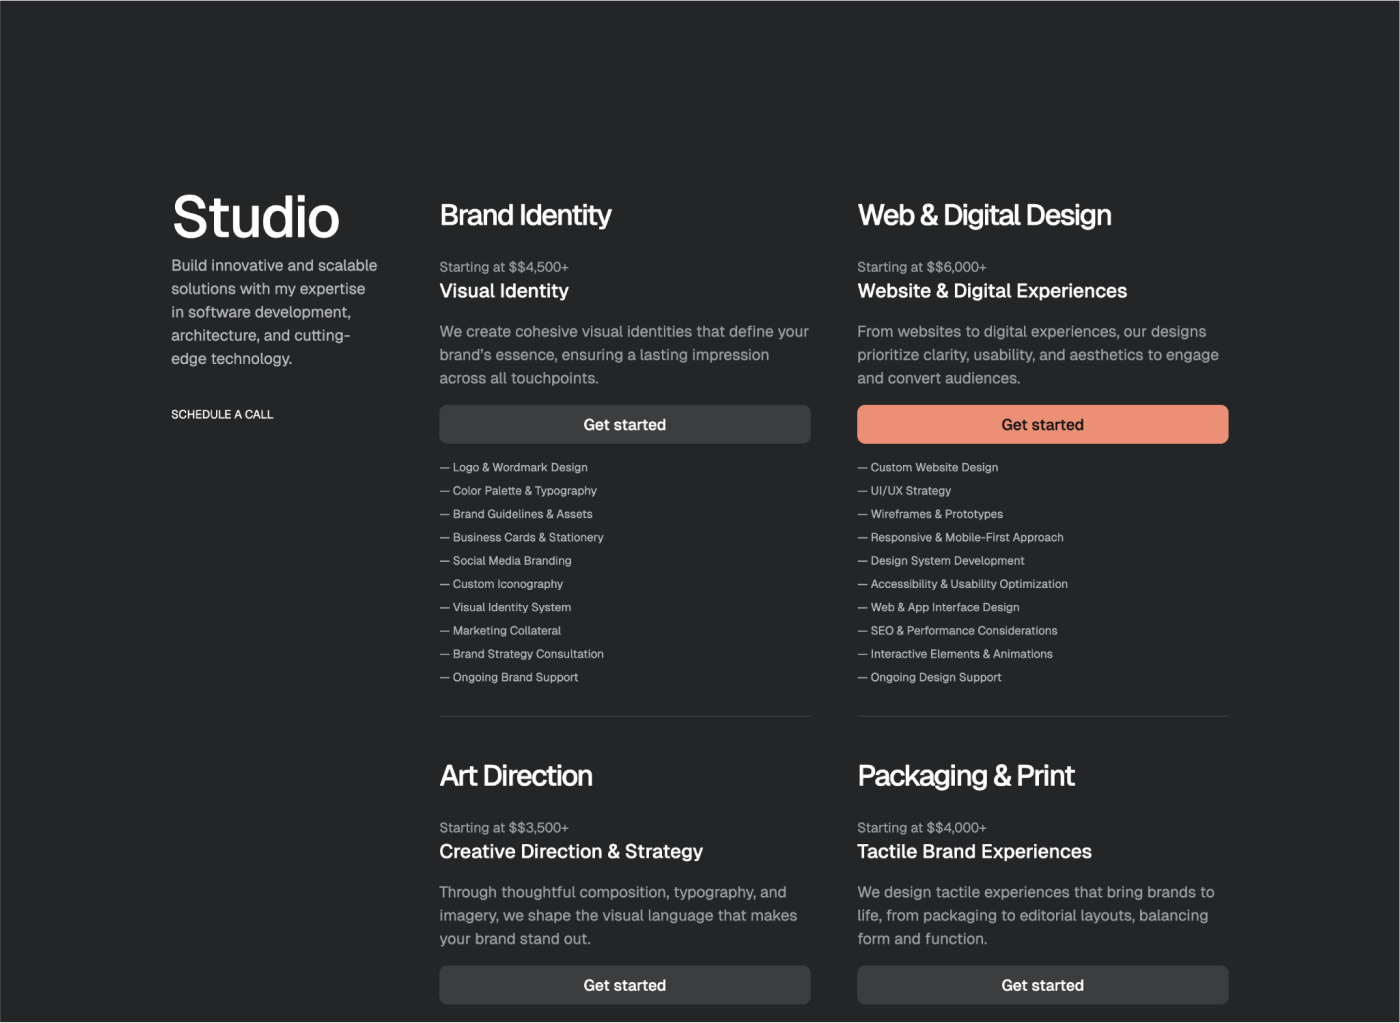The height and width of the screenshot is (1023, 1400).
Task: Click Tactile Brand Experiences subtitle
Action: click(x=974, y=852)
